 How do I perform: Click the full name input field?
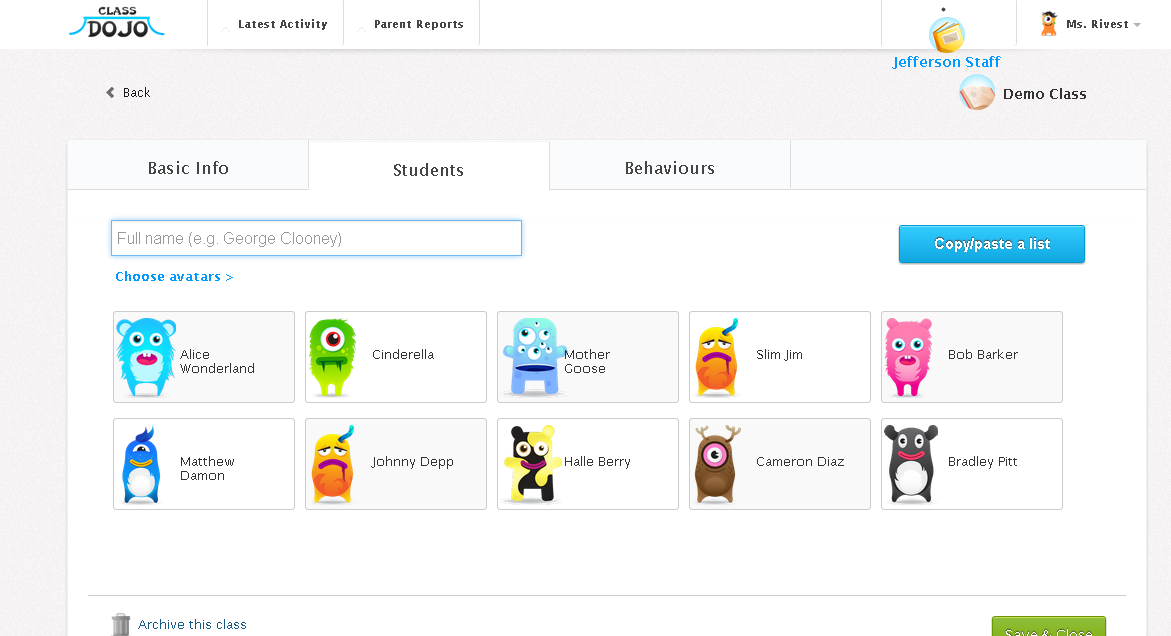(315, 238)
